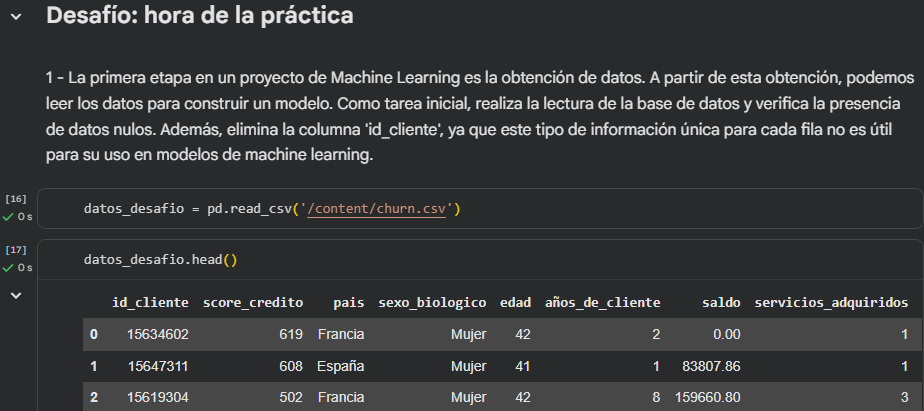924x411 pixels.
Task: Click into the pd.read_csv code cell
Action: pos(600,209)
